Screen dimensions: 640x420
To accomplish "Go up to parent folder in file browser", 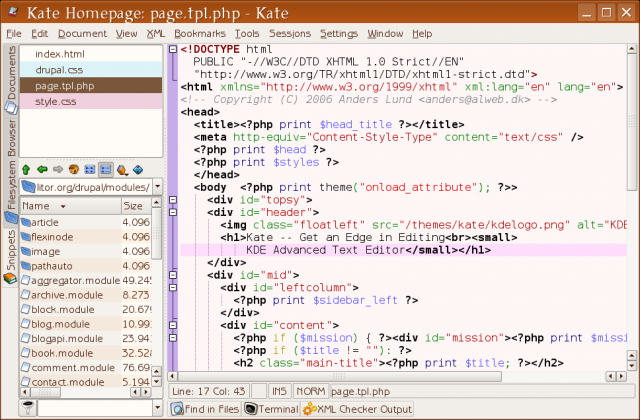I will 27,169.
